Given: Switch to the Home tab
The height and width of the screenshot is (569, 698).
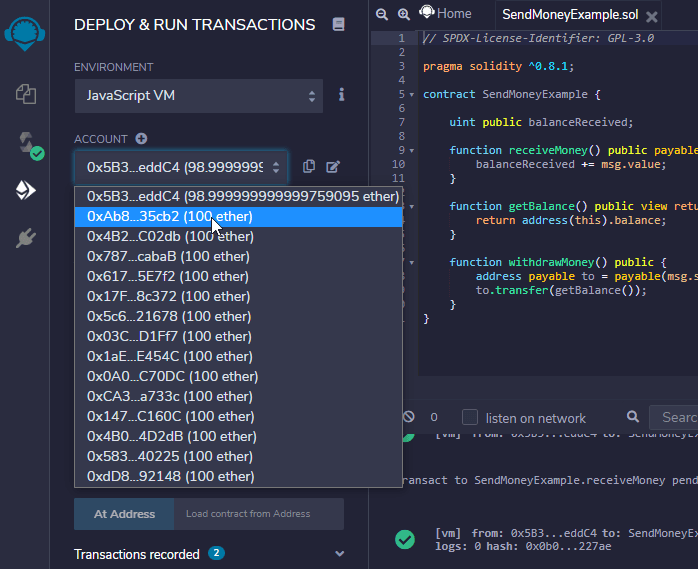Looking at the screenshot, I should pyautogui.click(x=445, y=13).
